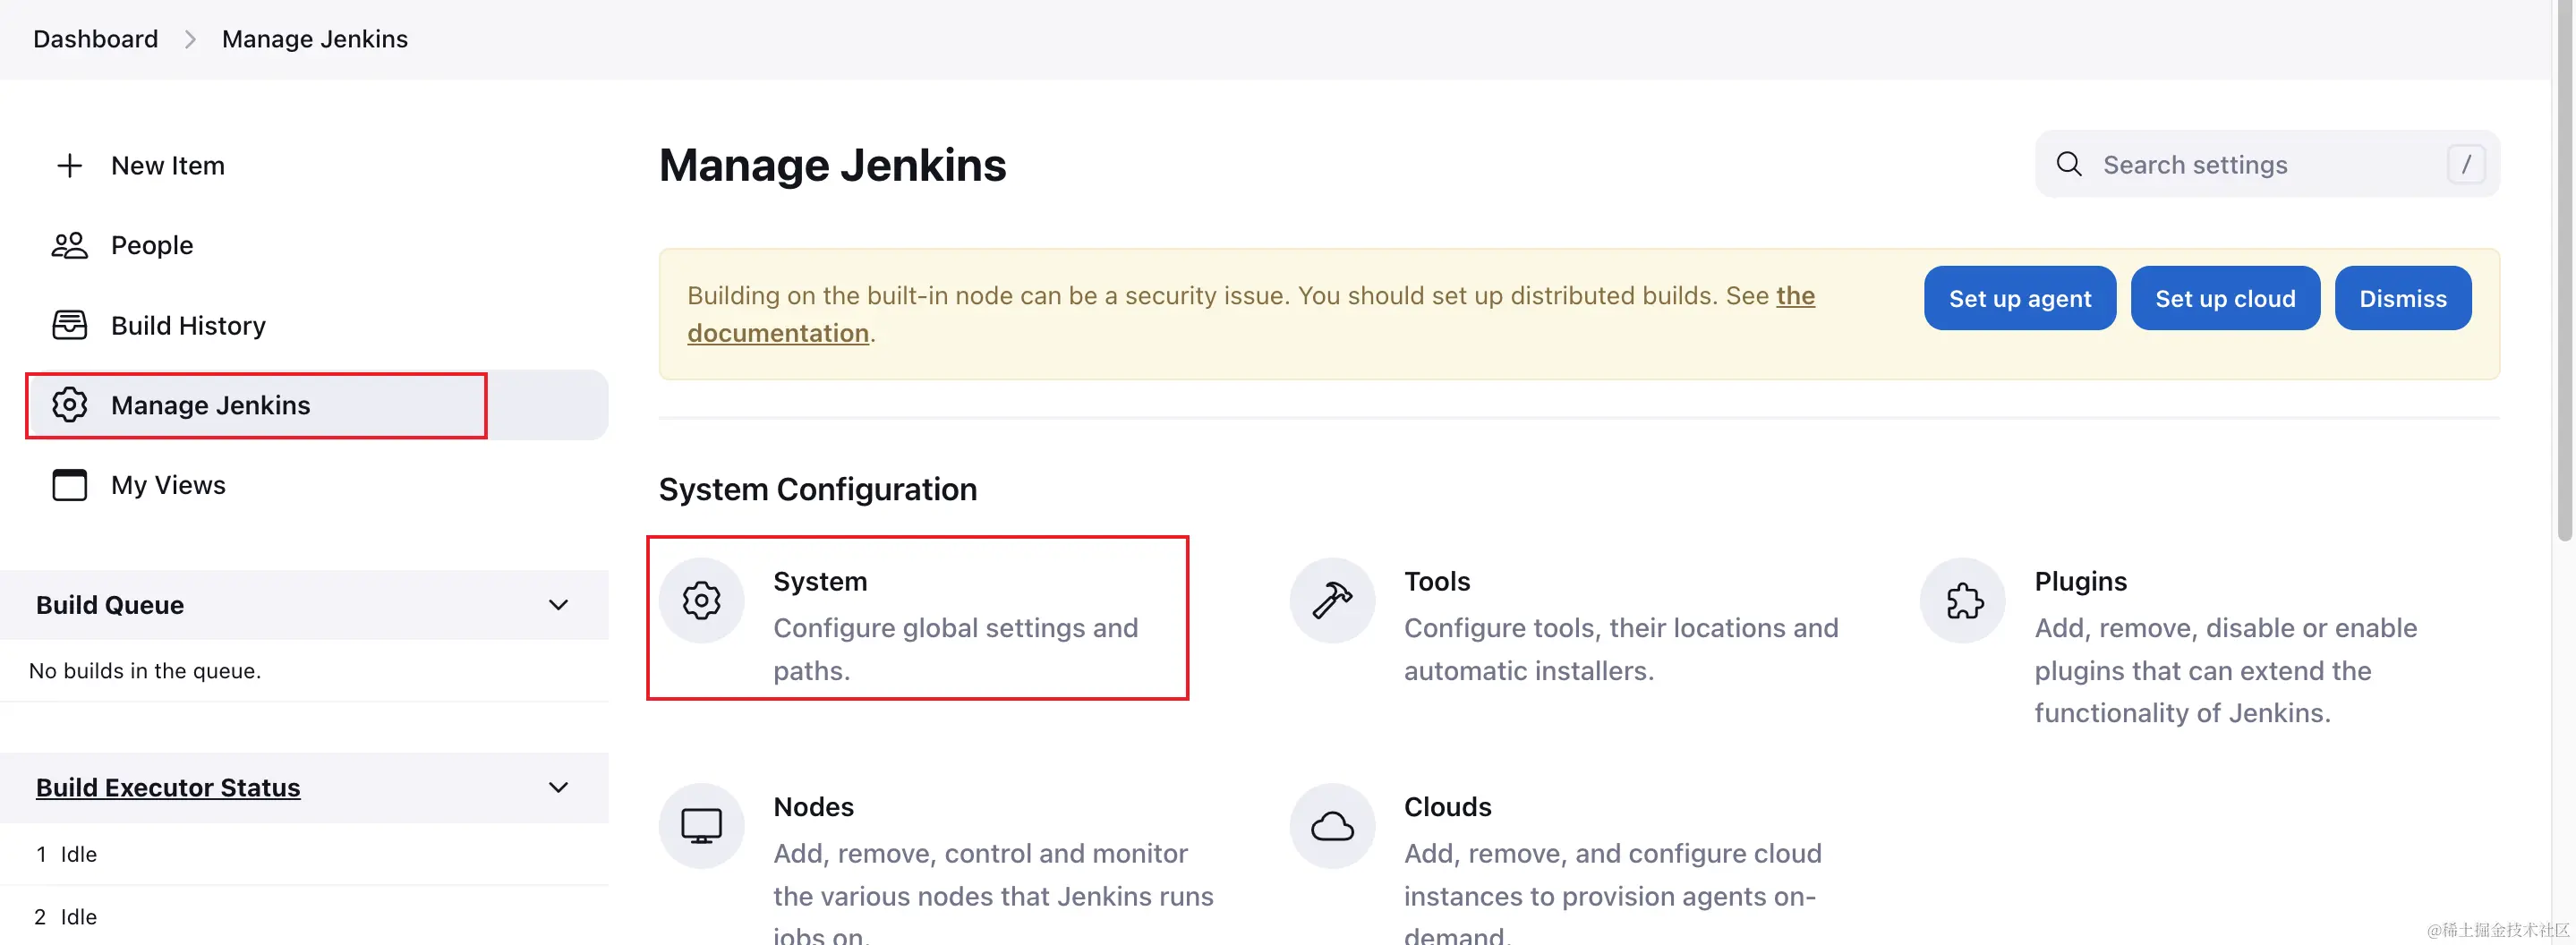Click the breadcrumb chevron separator

(190, 39)
